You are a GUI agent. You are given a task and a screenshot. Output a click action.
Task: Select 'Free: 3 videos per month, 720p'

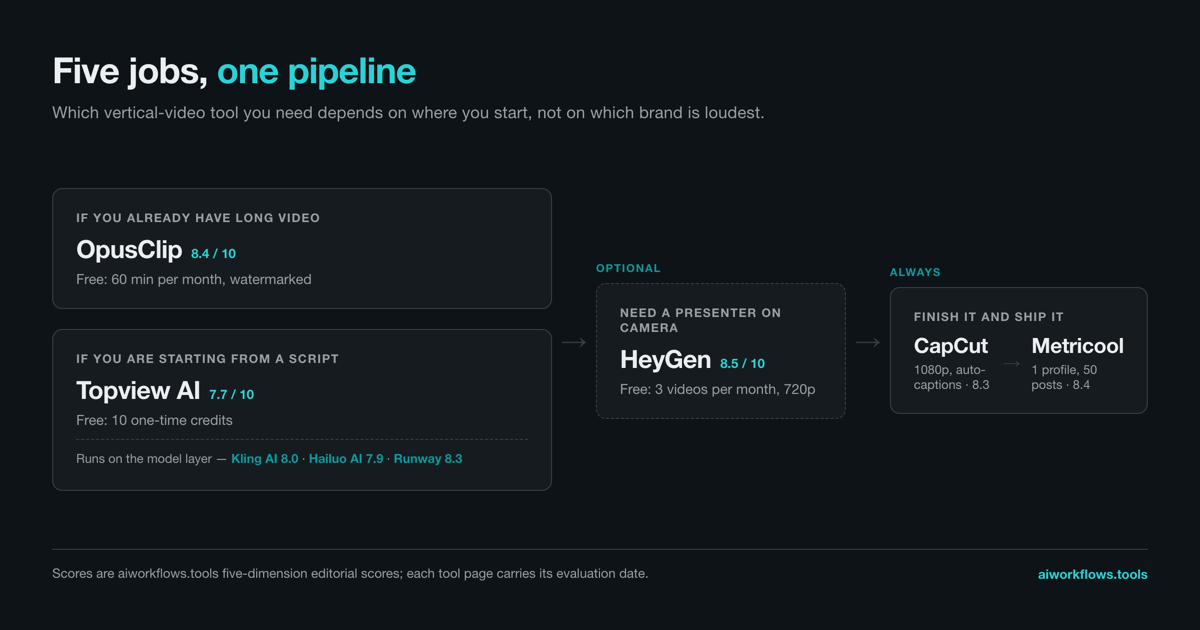717,389
